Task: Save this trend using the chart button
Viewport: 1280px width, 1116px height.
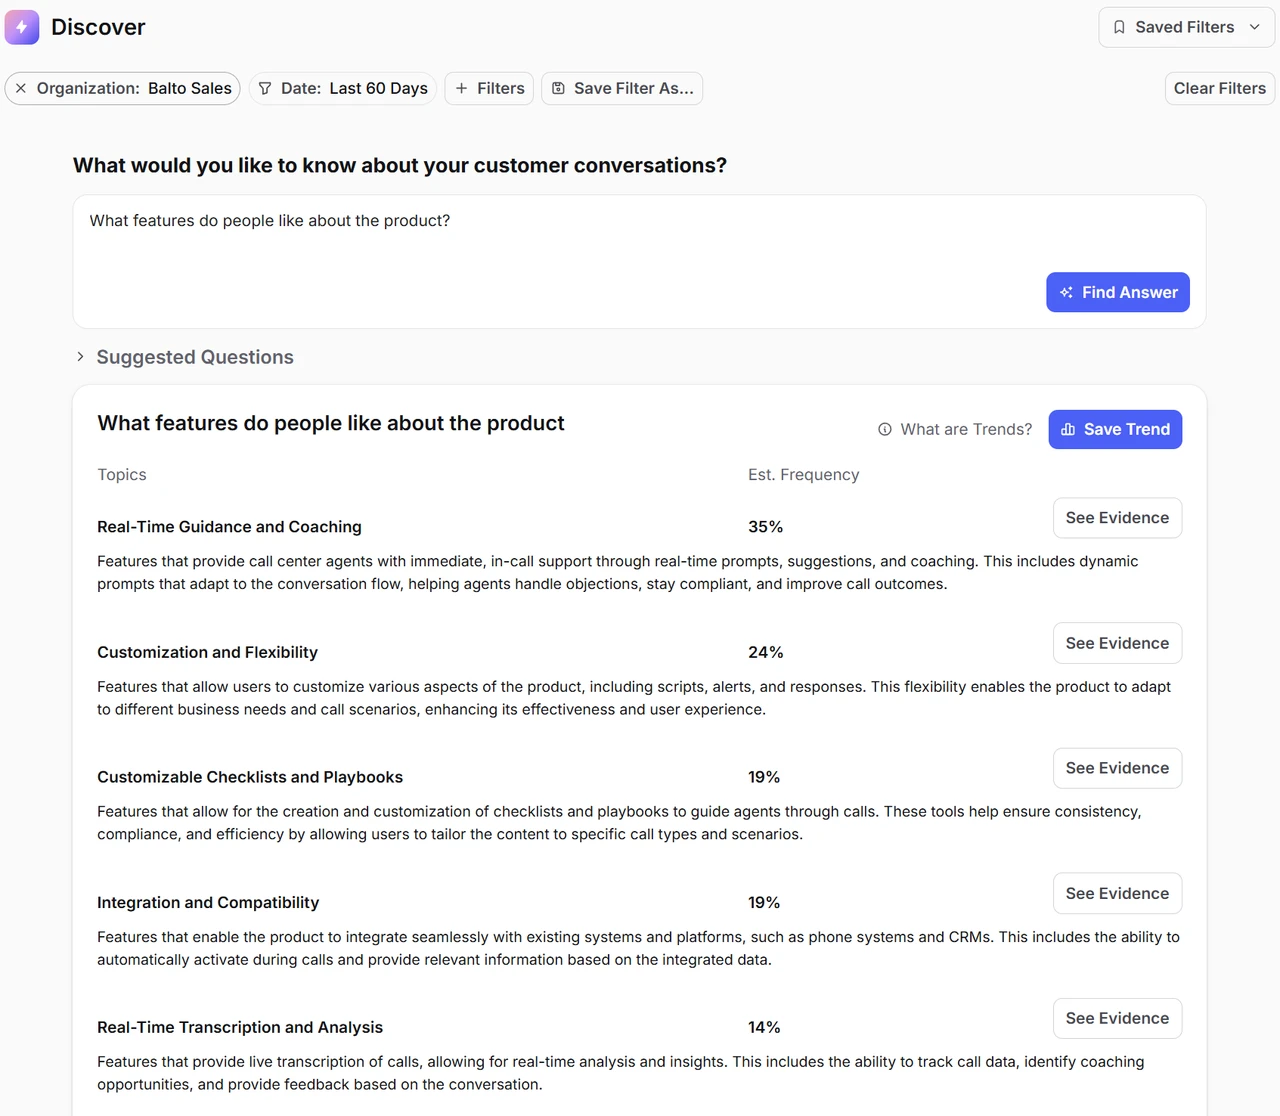Action: click(1115, 429)
